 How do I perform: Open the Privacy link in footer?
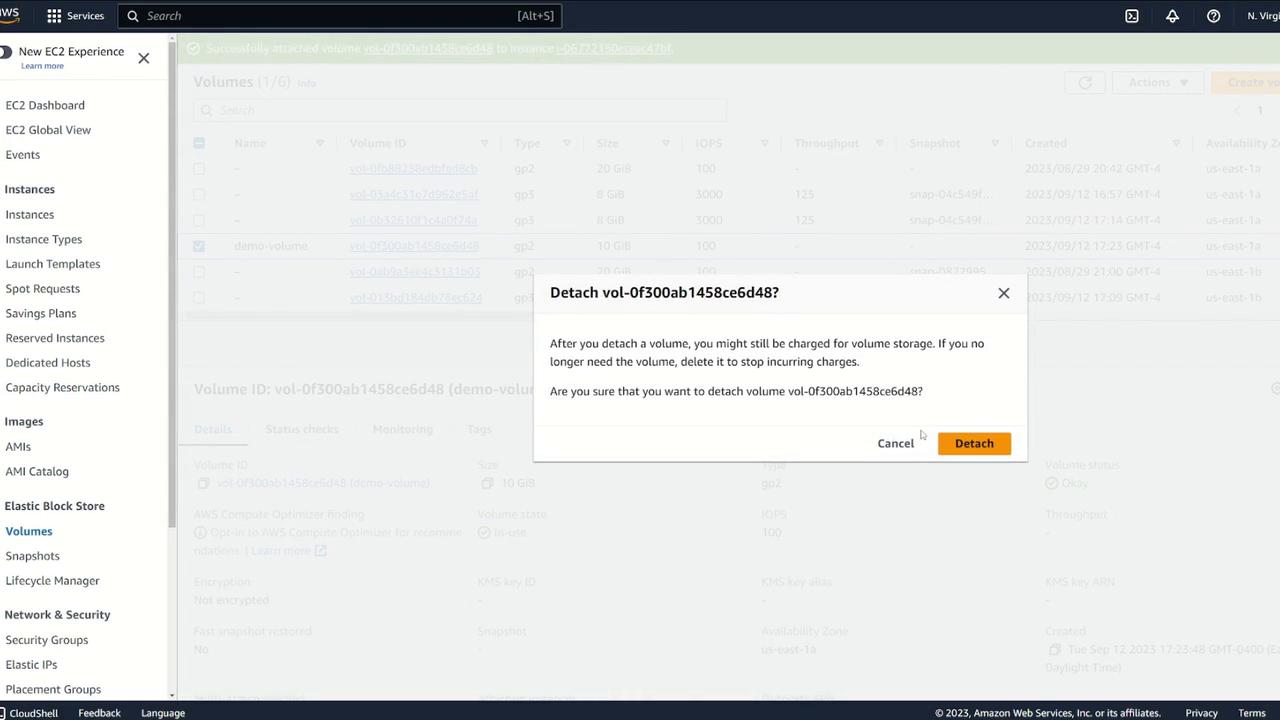tap(1202, 713)
